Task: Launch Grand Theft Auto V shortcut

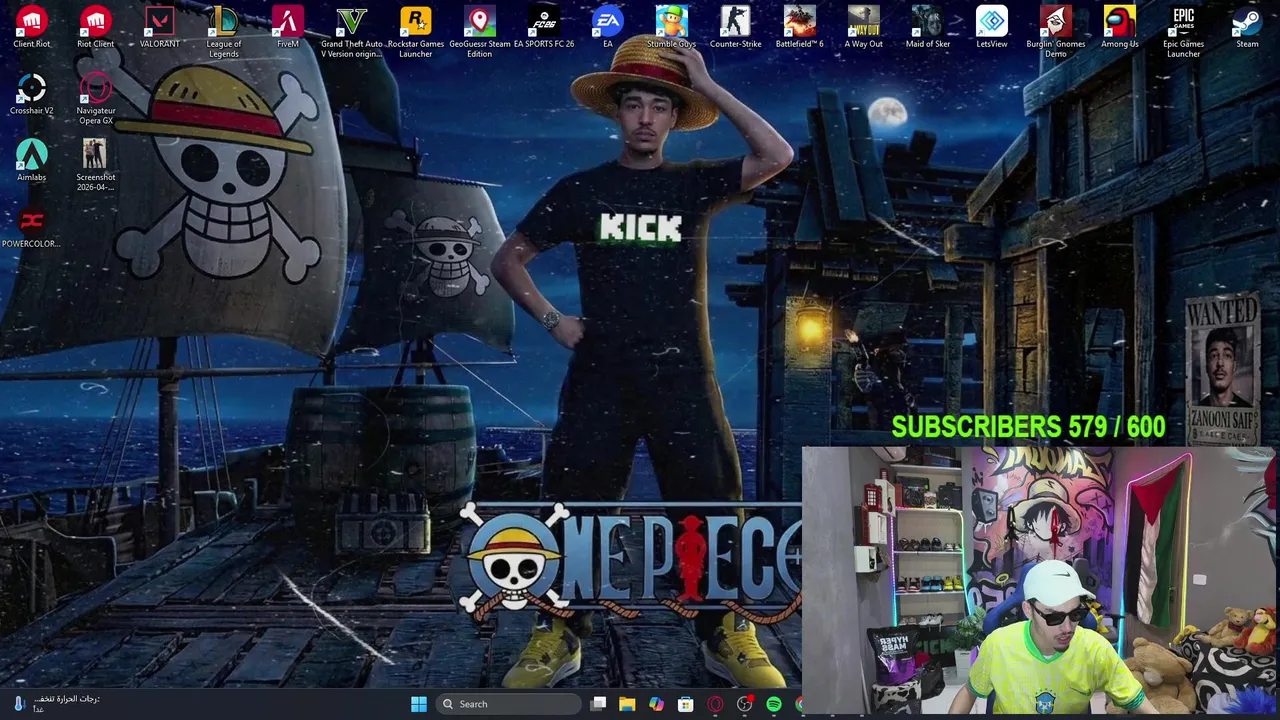Action: point(352,33)
